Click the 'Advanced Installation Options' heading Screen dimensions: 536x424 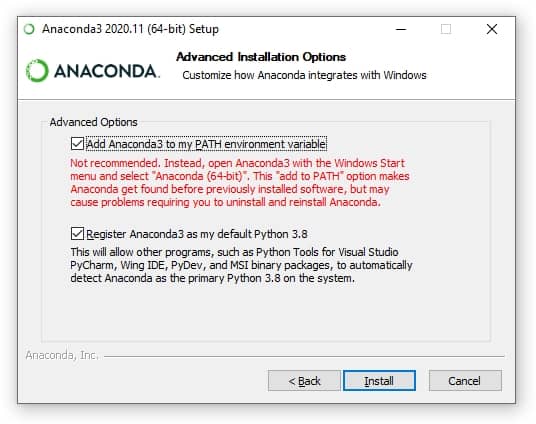(261, 57)
